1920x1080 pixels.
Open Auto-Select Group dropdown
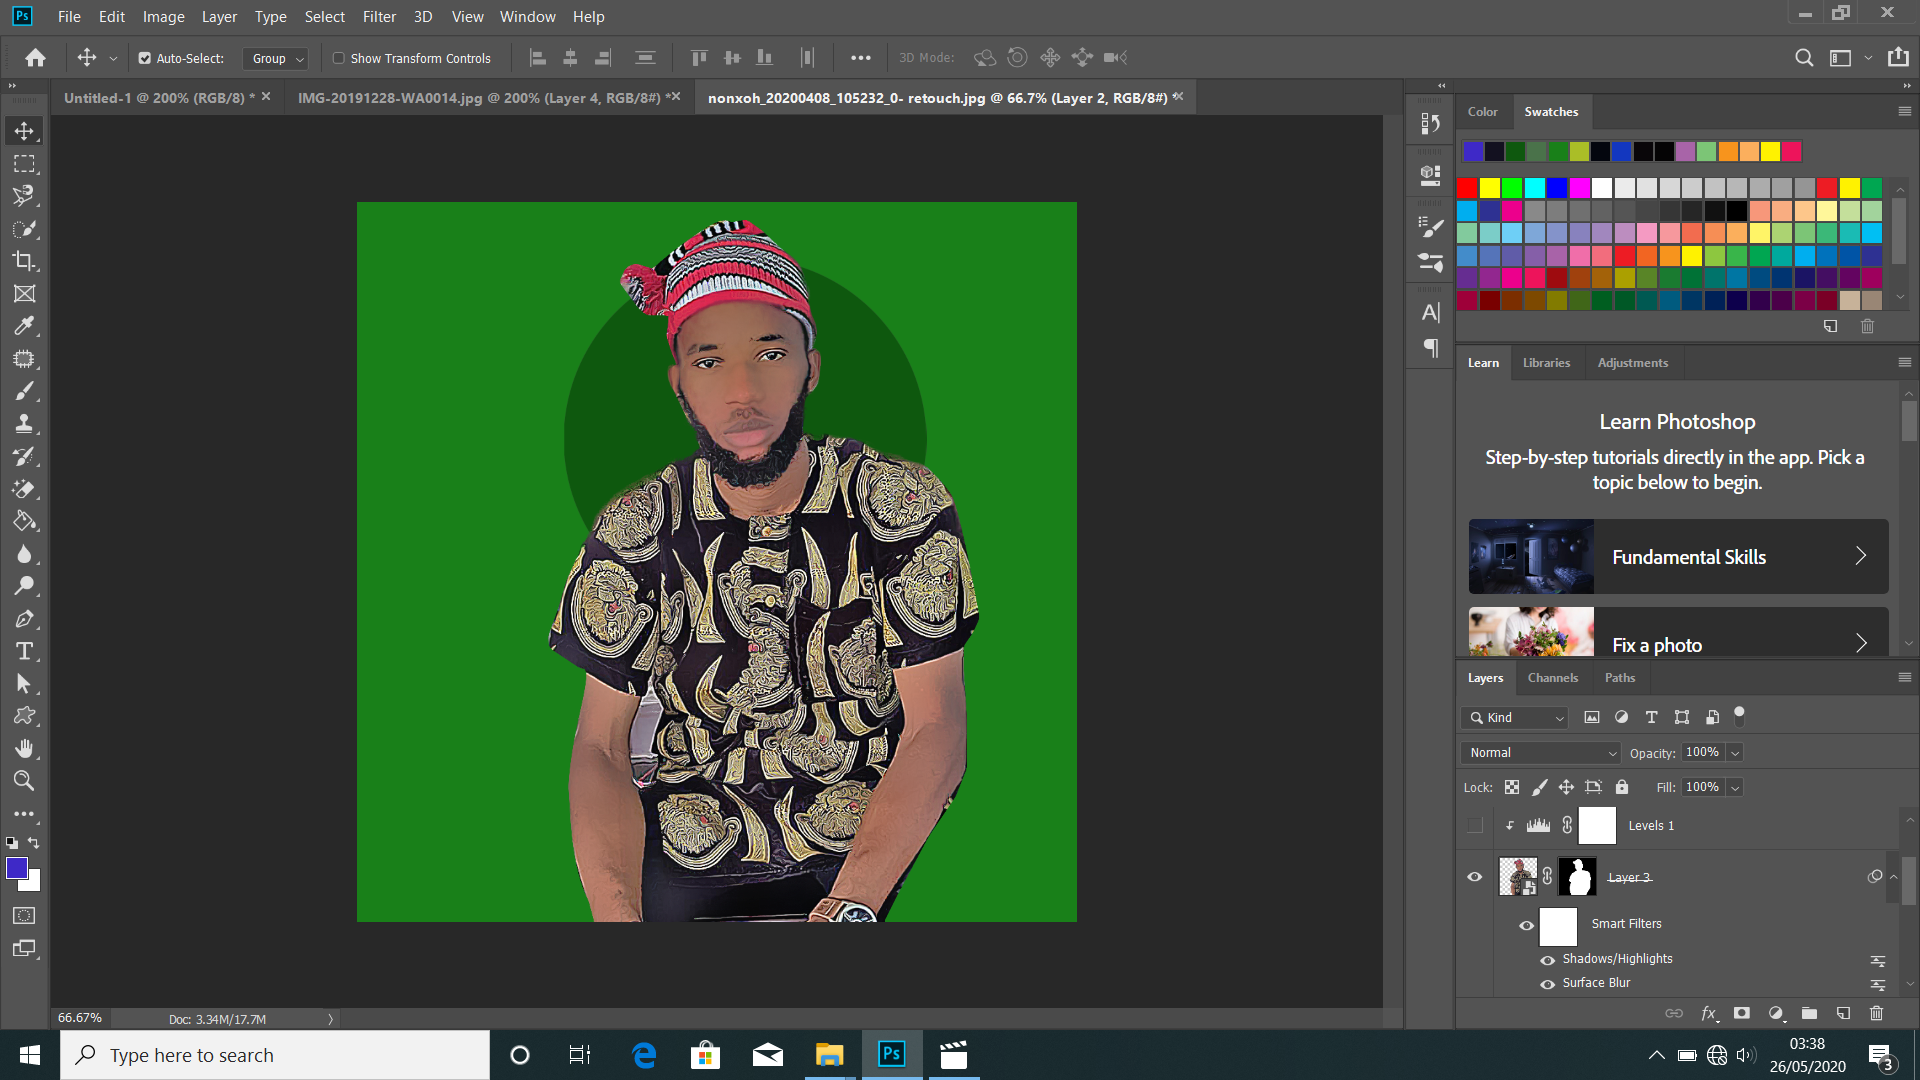tap(275, 58)
